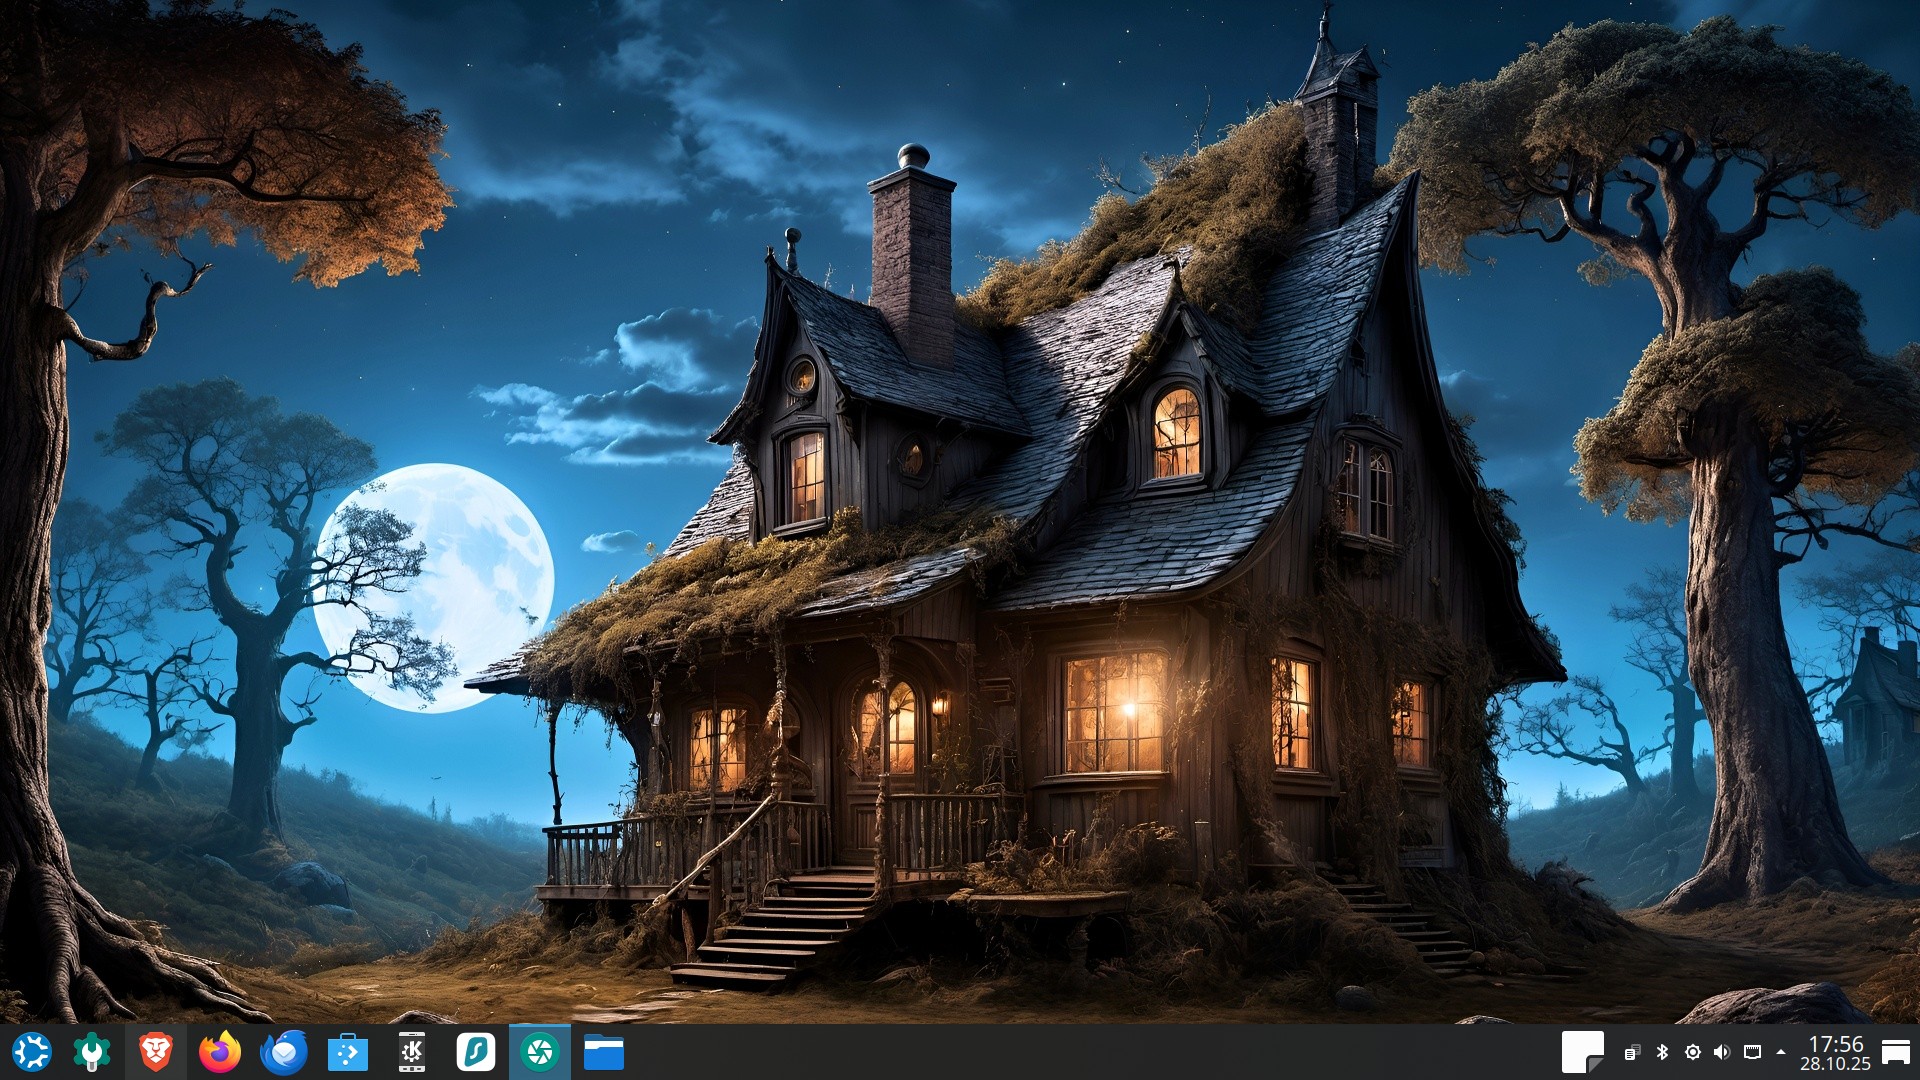Open the Discover software center
This screenshot has height=1080, width=1920.
pos(347,1052)
